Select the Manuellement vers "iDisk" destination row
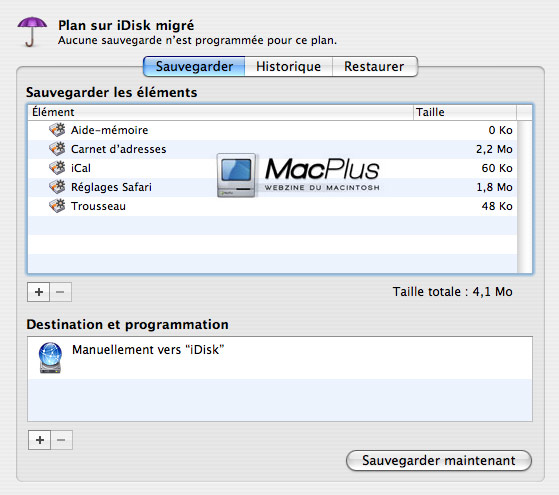 280,358
